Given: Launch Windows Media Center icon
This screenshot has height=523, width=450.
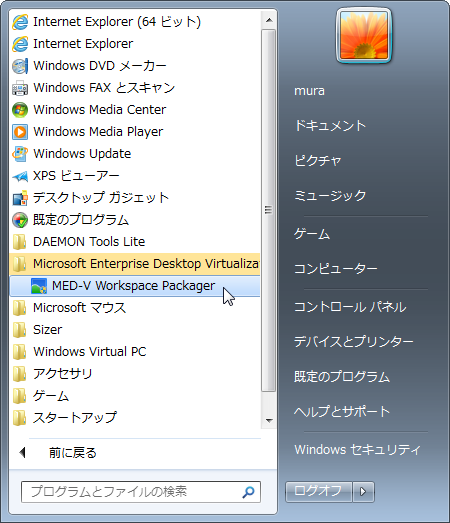Looking at the screenshot, I should (20, 110).
